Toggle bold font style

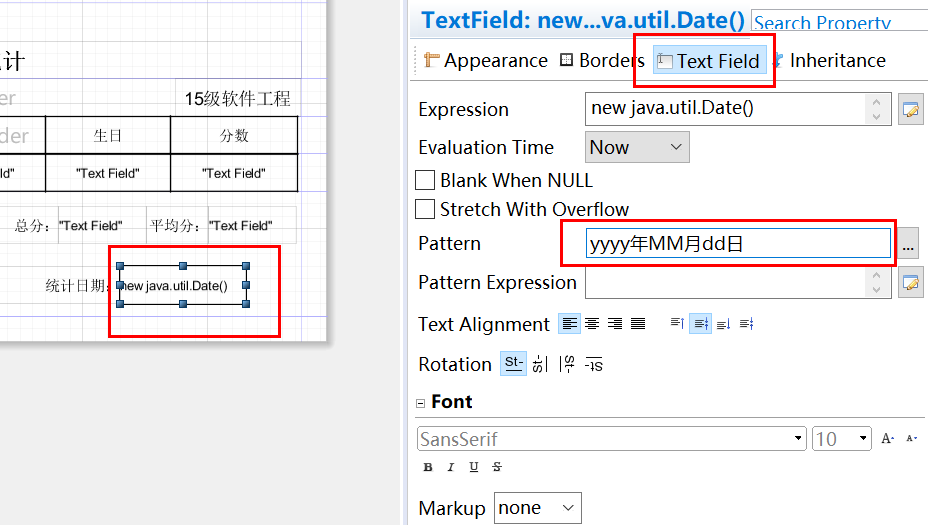[x=428, y=467]
